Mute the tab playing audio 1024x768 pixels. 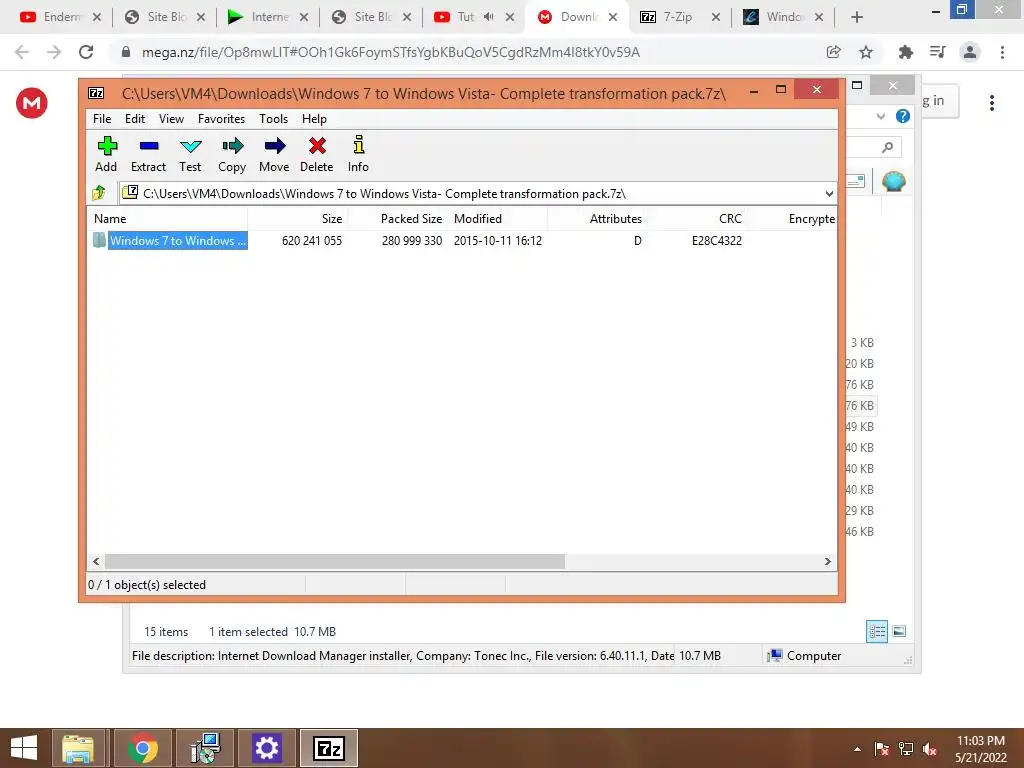[488, 17]
